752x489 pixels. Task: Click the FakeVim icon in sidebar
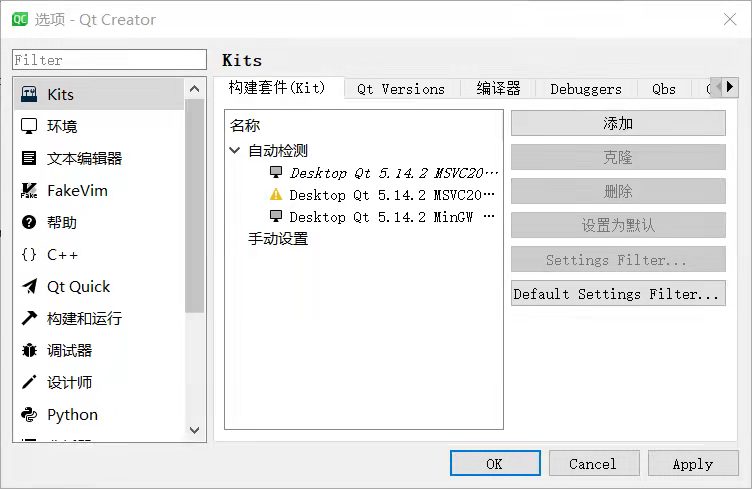coord(29,190)
